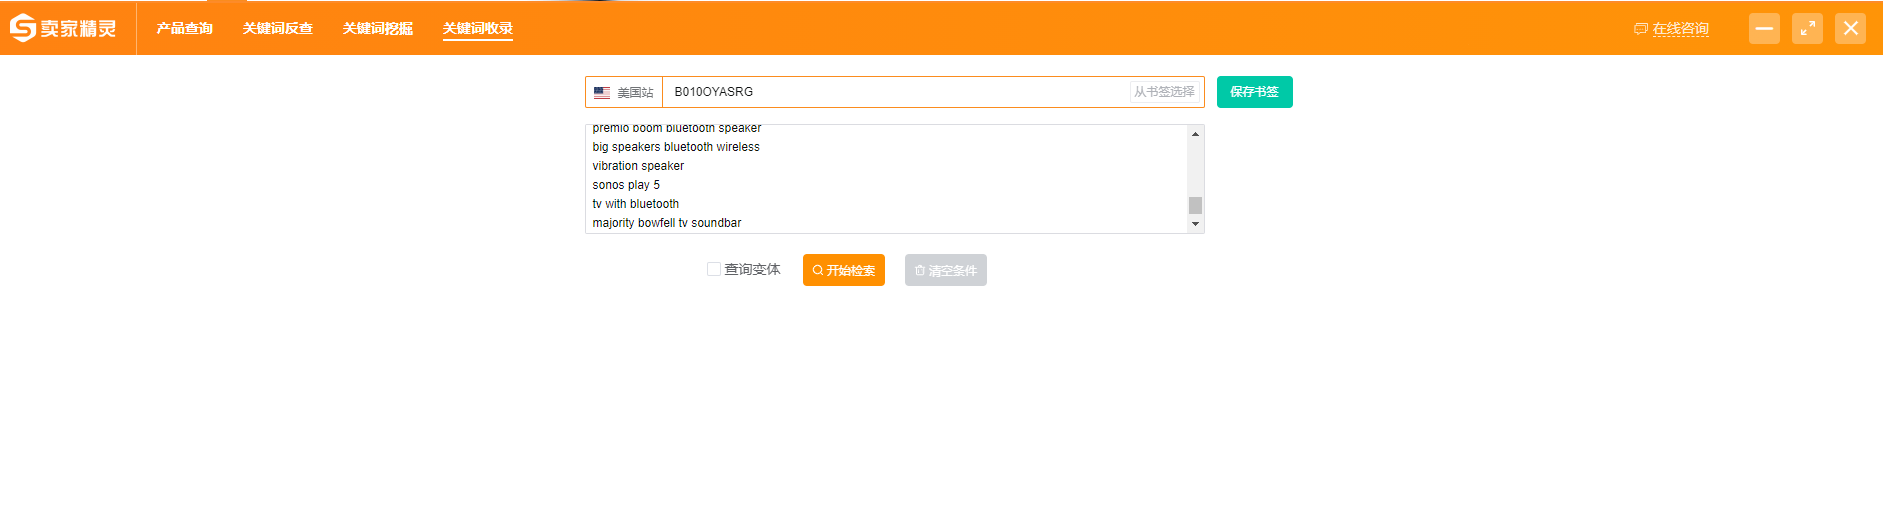Viewport: 1883px width, 520px height.
Task: Minimize the 卖家精灵 window
Action: click(1764, 28)
